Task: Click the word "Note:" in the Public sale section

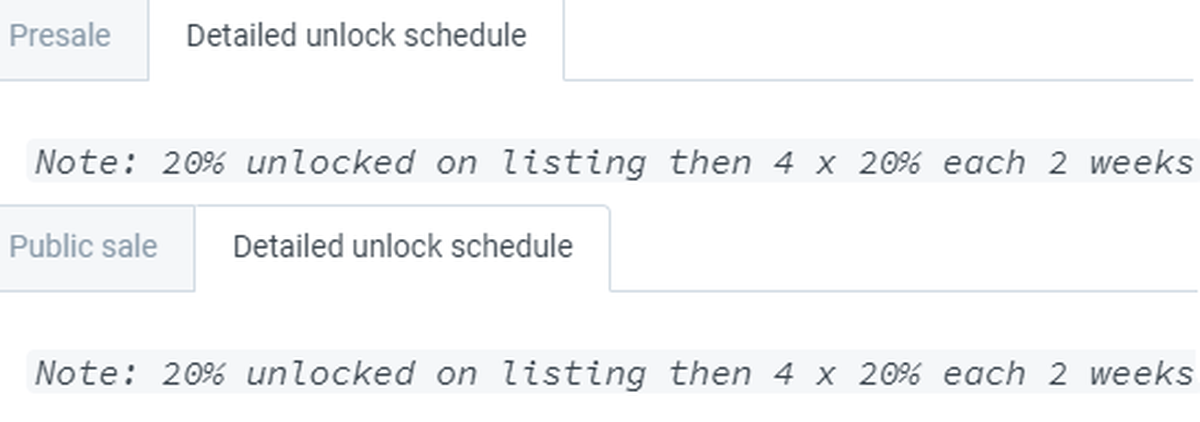Action: tap(87, 373)
